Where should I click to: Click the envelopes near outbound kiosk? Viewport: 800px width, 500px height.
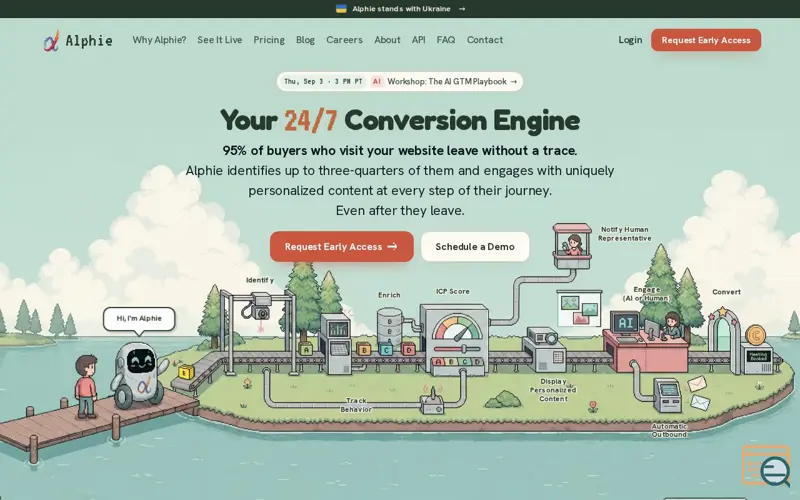coord(698,393)
